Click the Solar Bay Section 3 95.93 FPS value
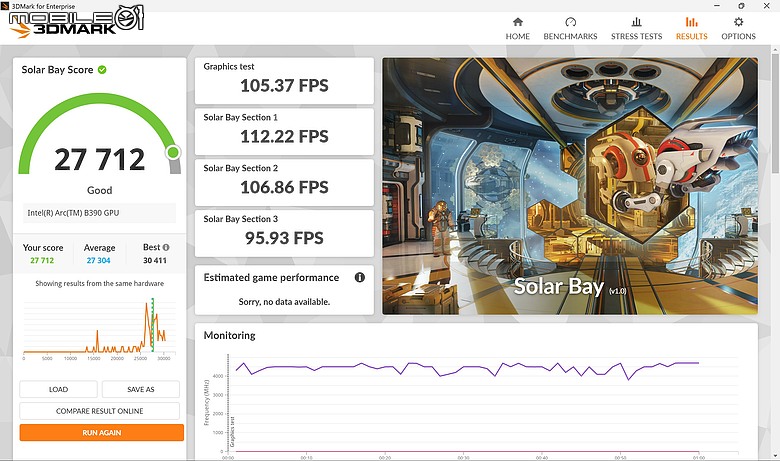 pyautogui.click(x=284, y=238)
